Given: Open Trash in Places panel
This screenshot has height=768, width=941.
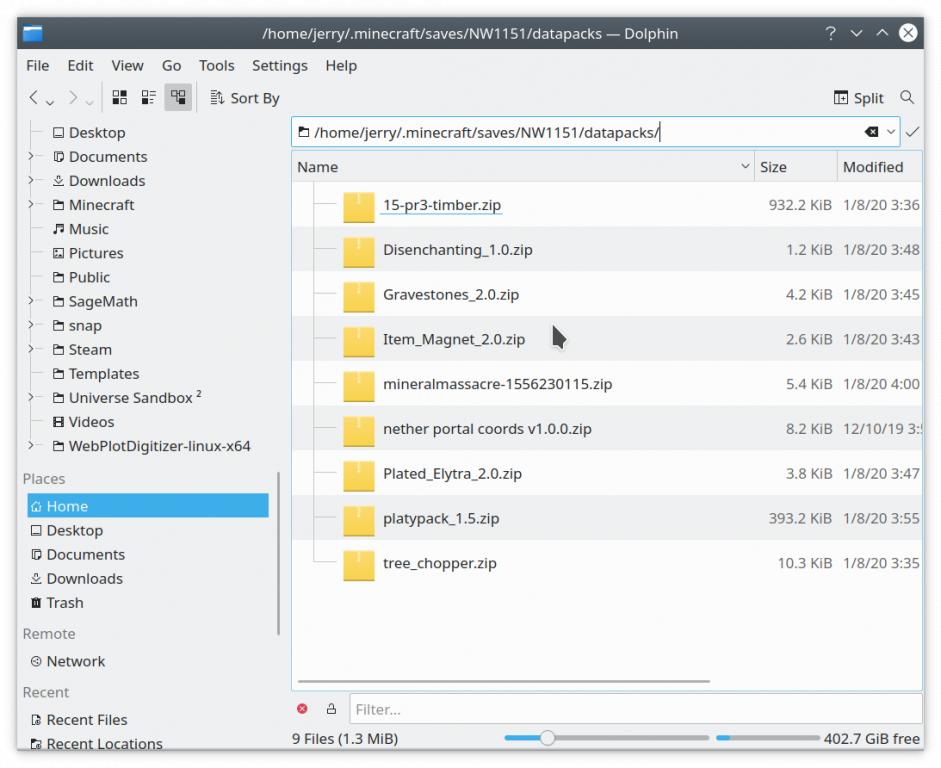Looking at the screenshot, I should (x=65, y=603).
